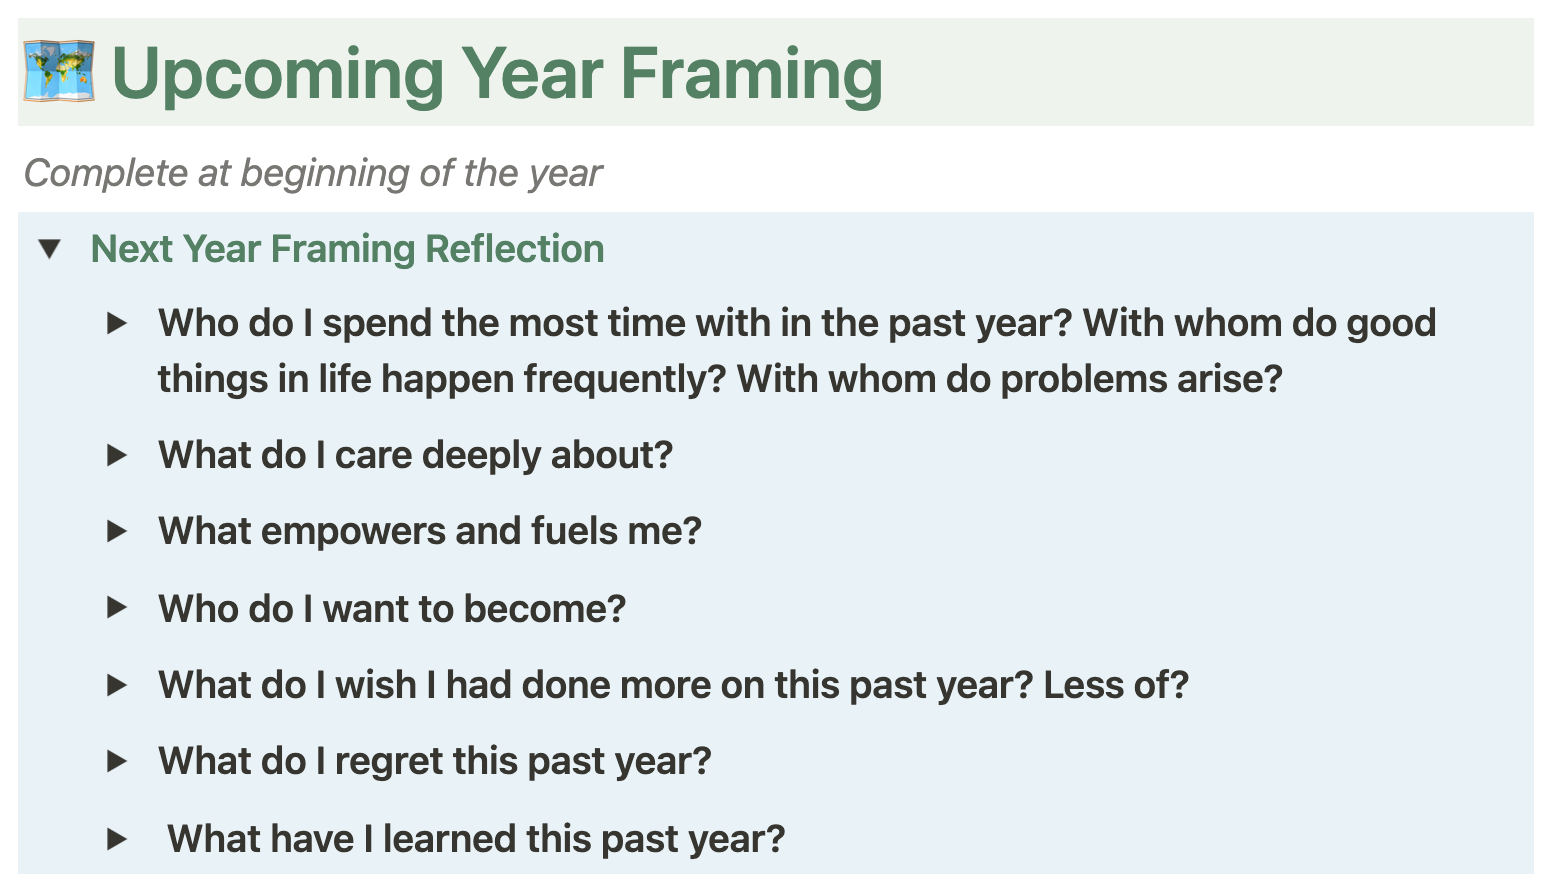
Task: Click the 'Complete at beginning of the year' italic text
Action: point(313,173)
